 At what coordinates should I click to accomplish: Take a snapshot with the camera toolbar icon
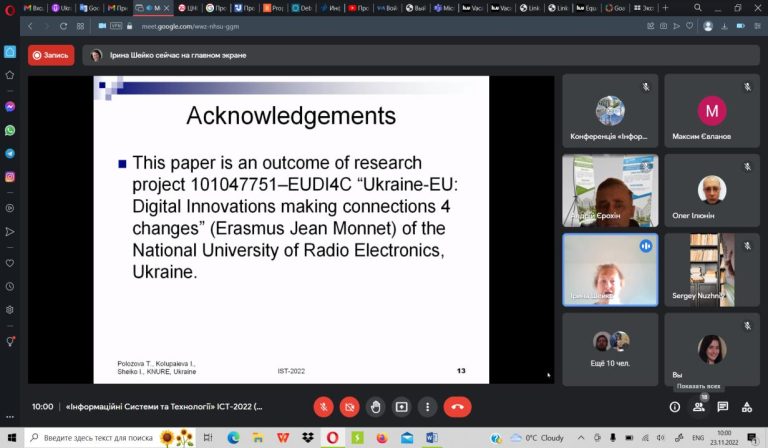click(663, 26)
